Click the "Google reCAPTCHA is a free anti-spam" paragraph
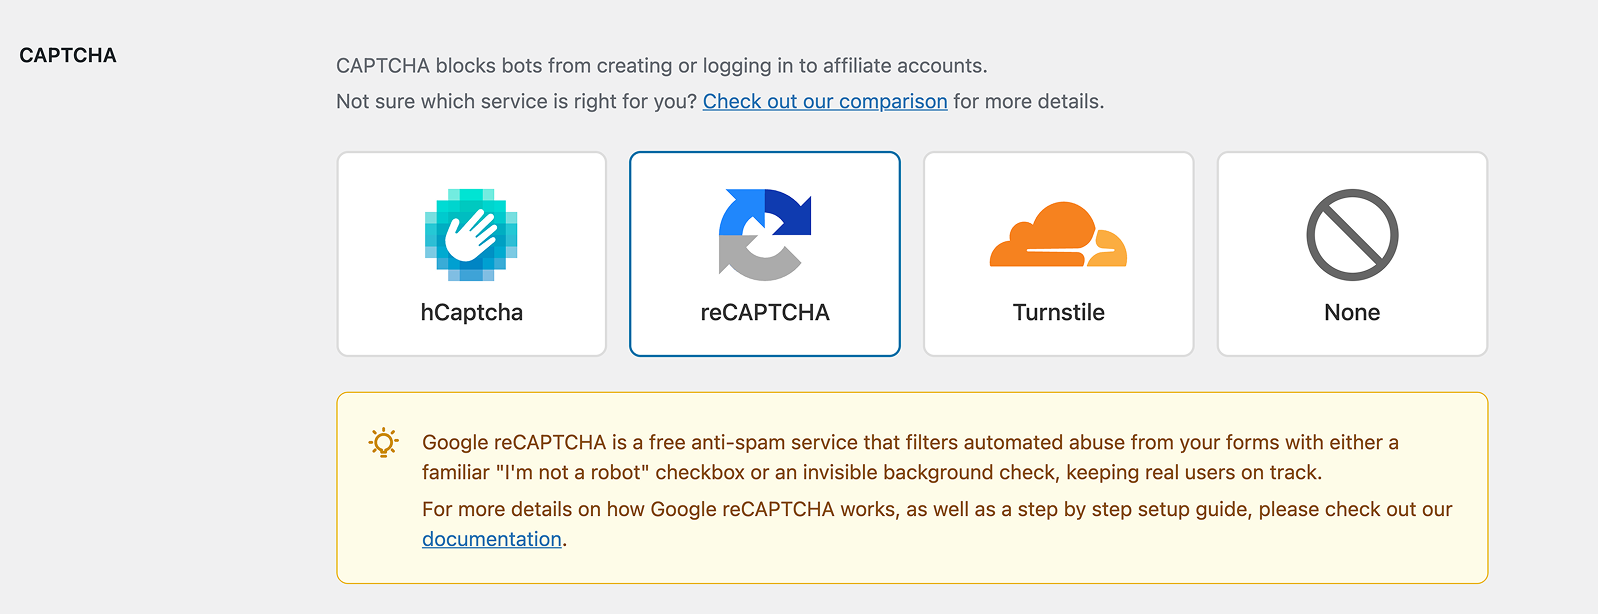Viewport: 1598px width, 614px height. click(x=700, y=442)
